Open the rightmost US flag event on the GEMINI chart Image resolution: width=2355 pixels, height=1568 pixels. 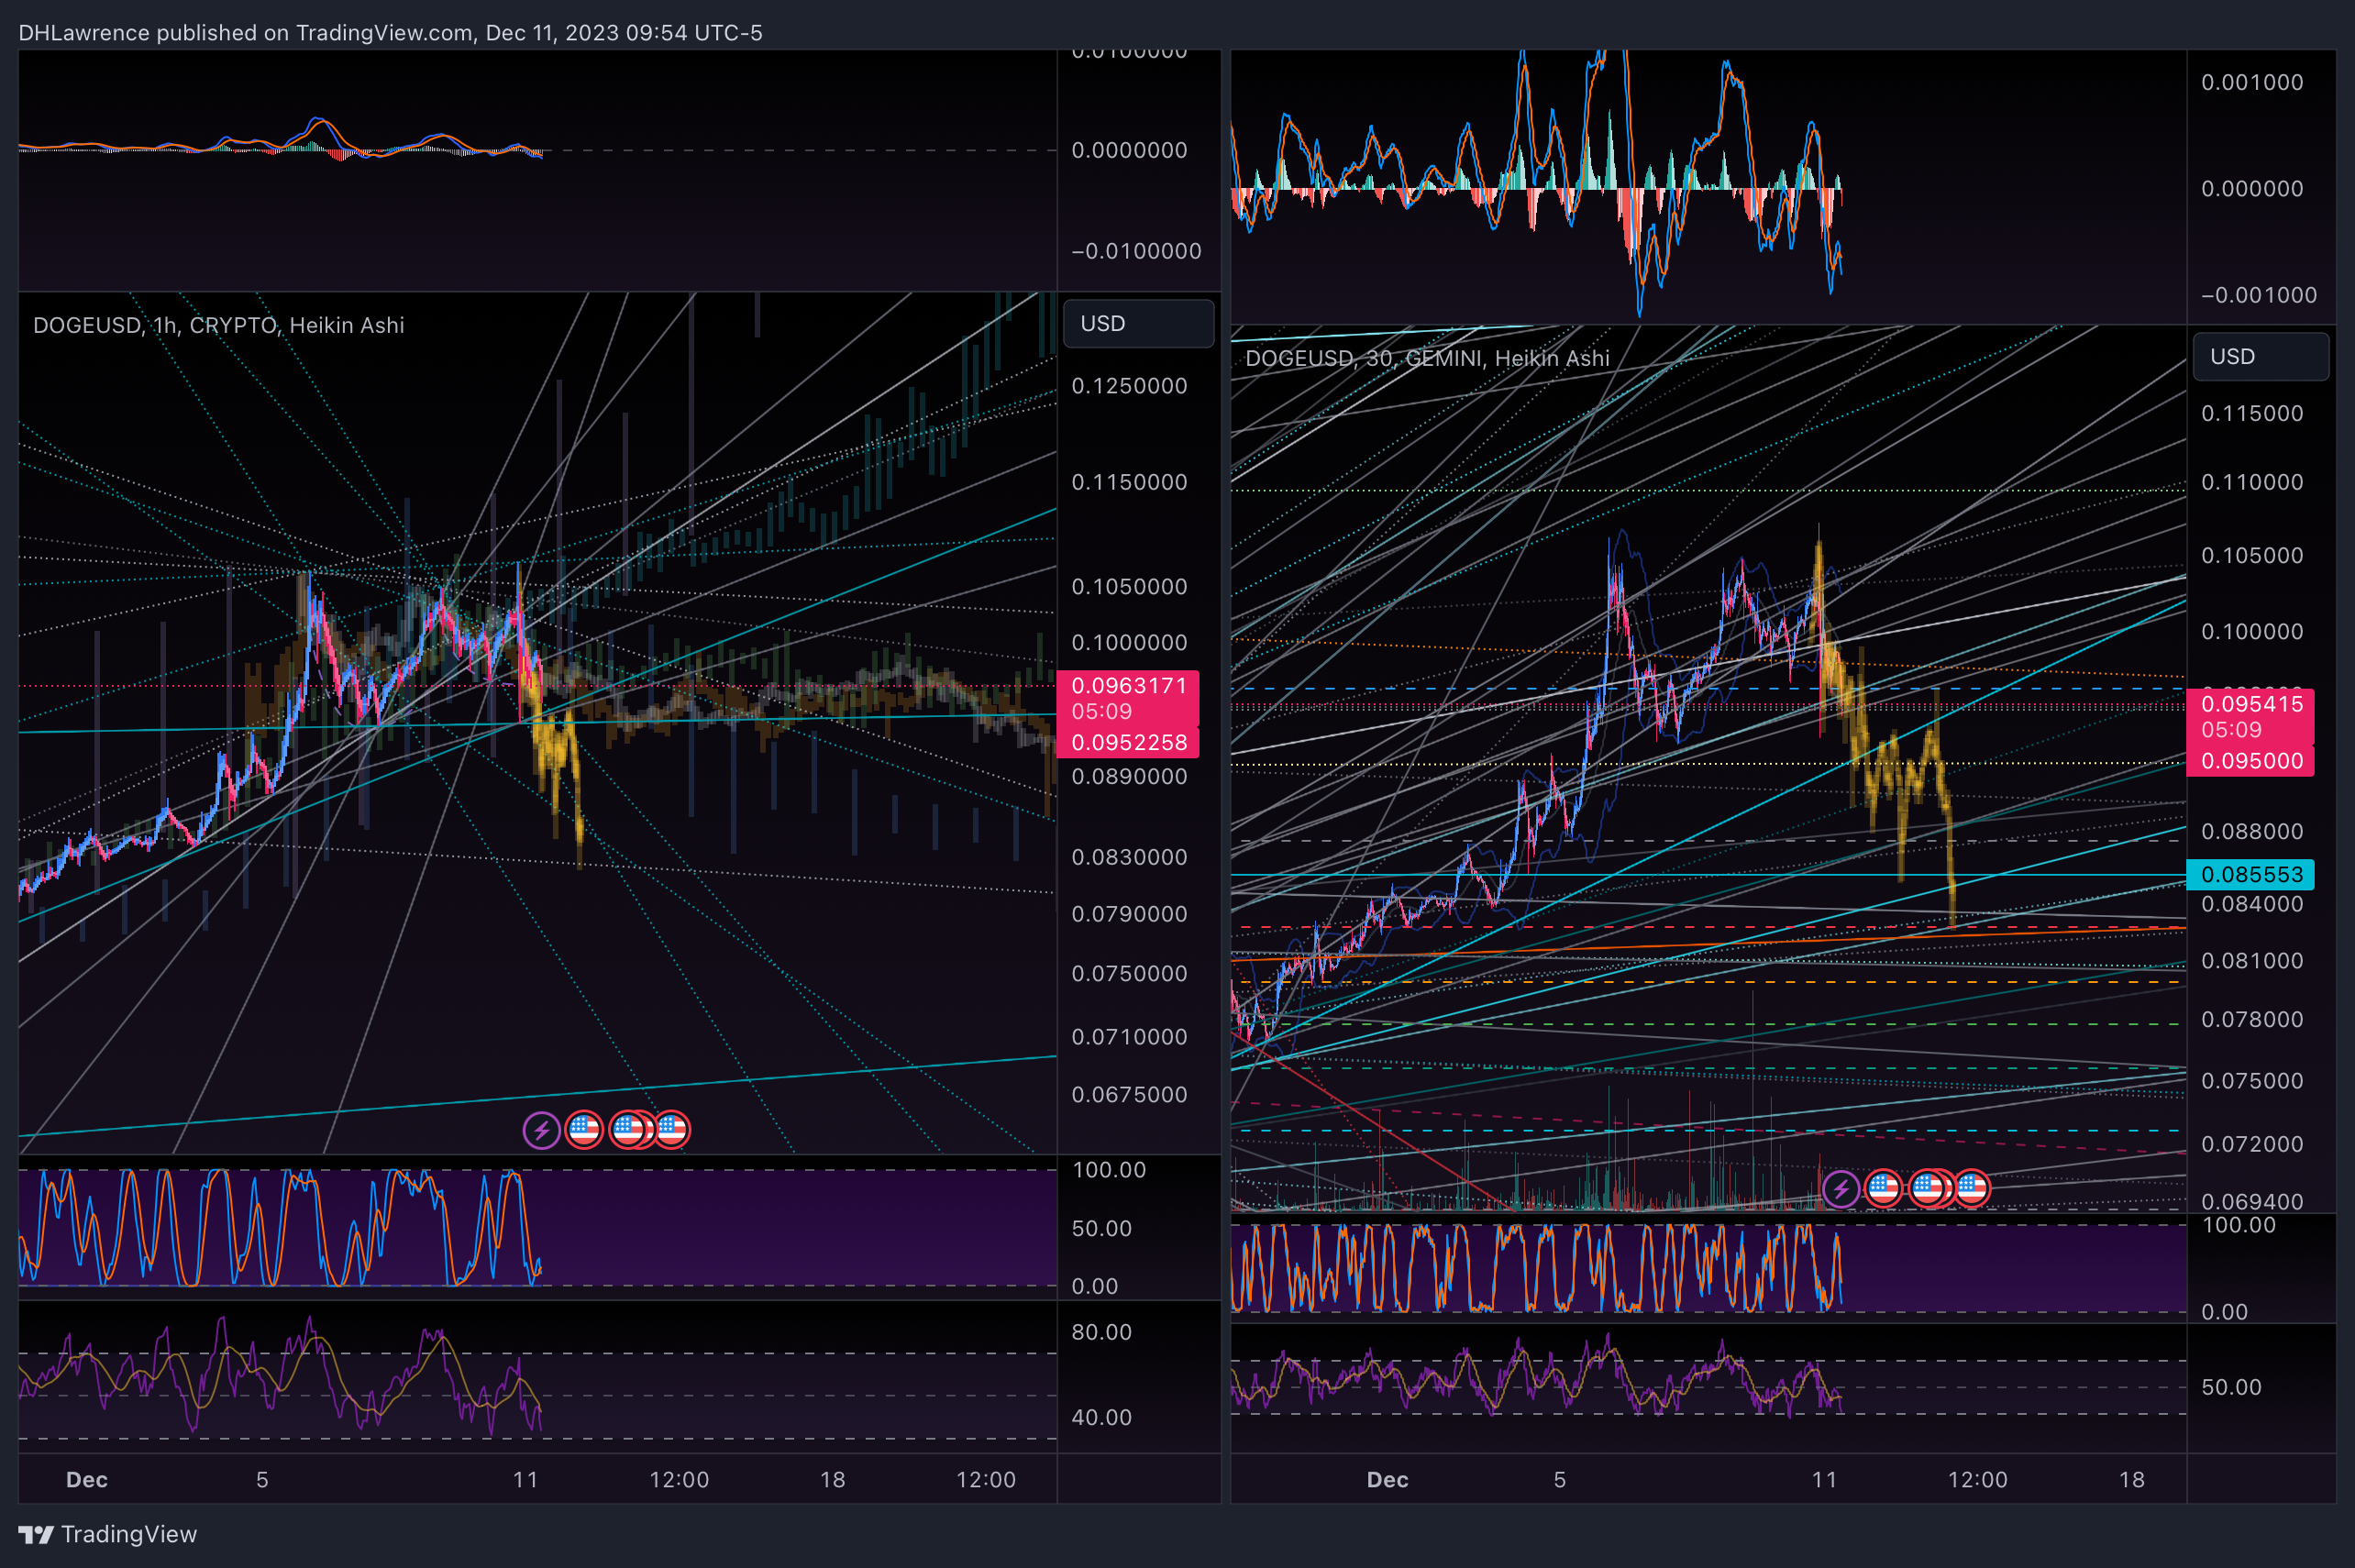click(1972, 1189)
